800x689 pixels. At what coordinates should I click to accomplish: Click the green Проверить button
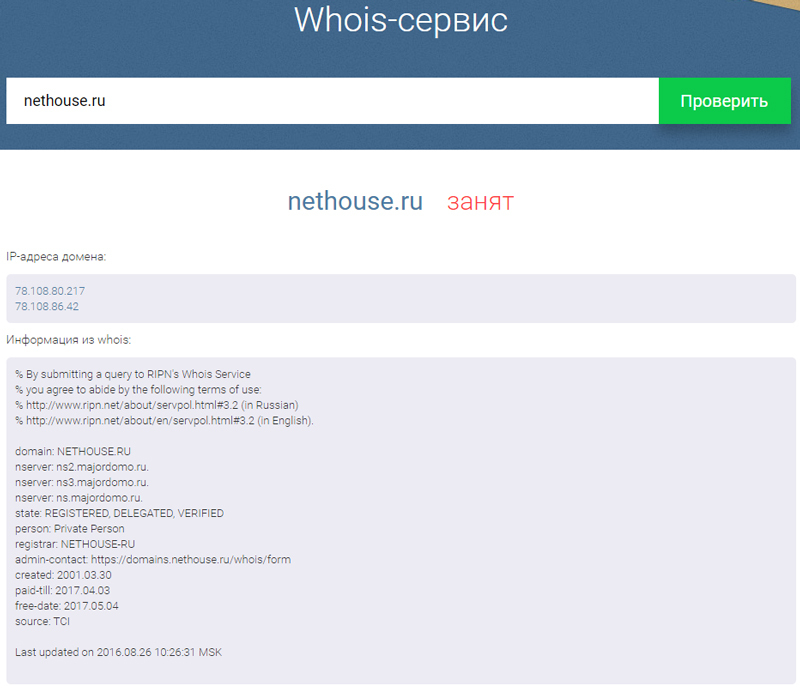(x=724, y=101)
